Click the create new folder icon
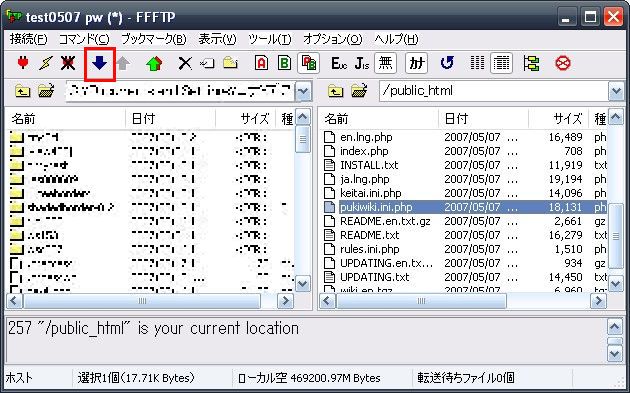630x393 pixels. (x=230, y=63)
